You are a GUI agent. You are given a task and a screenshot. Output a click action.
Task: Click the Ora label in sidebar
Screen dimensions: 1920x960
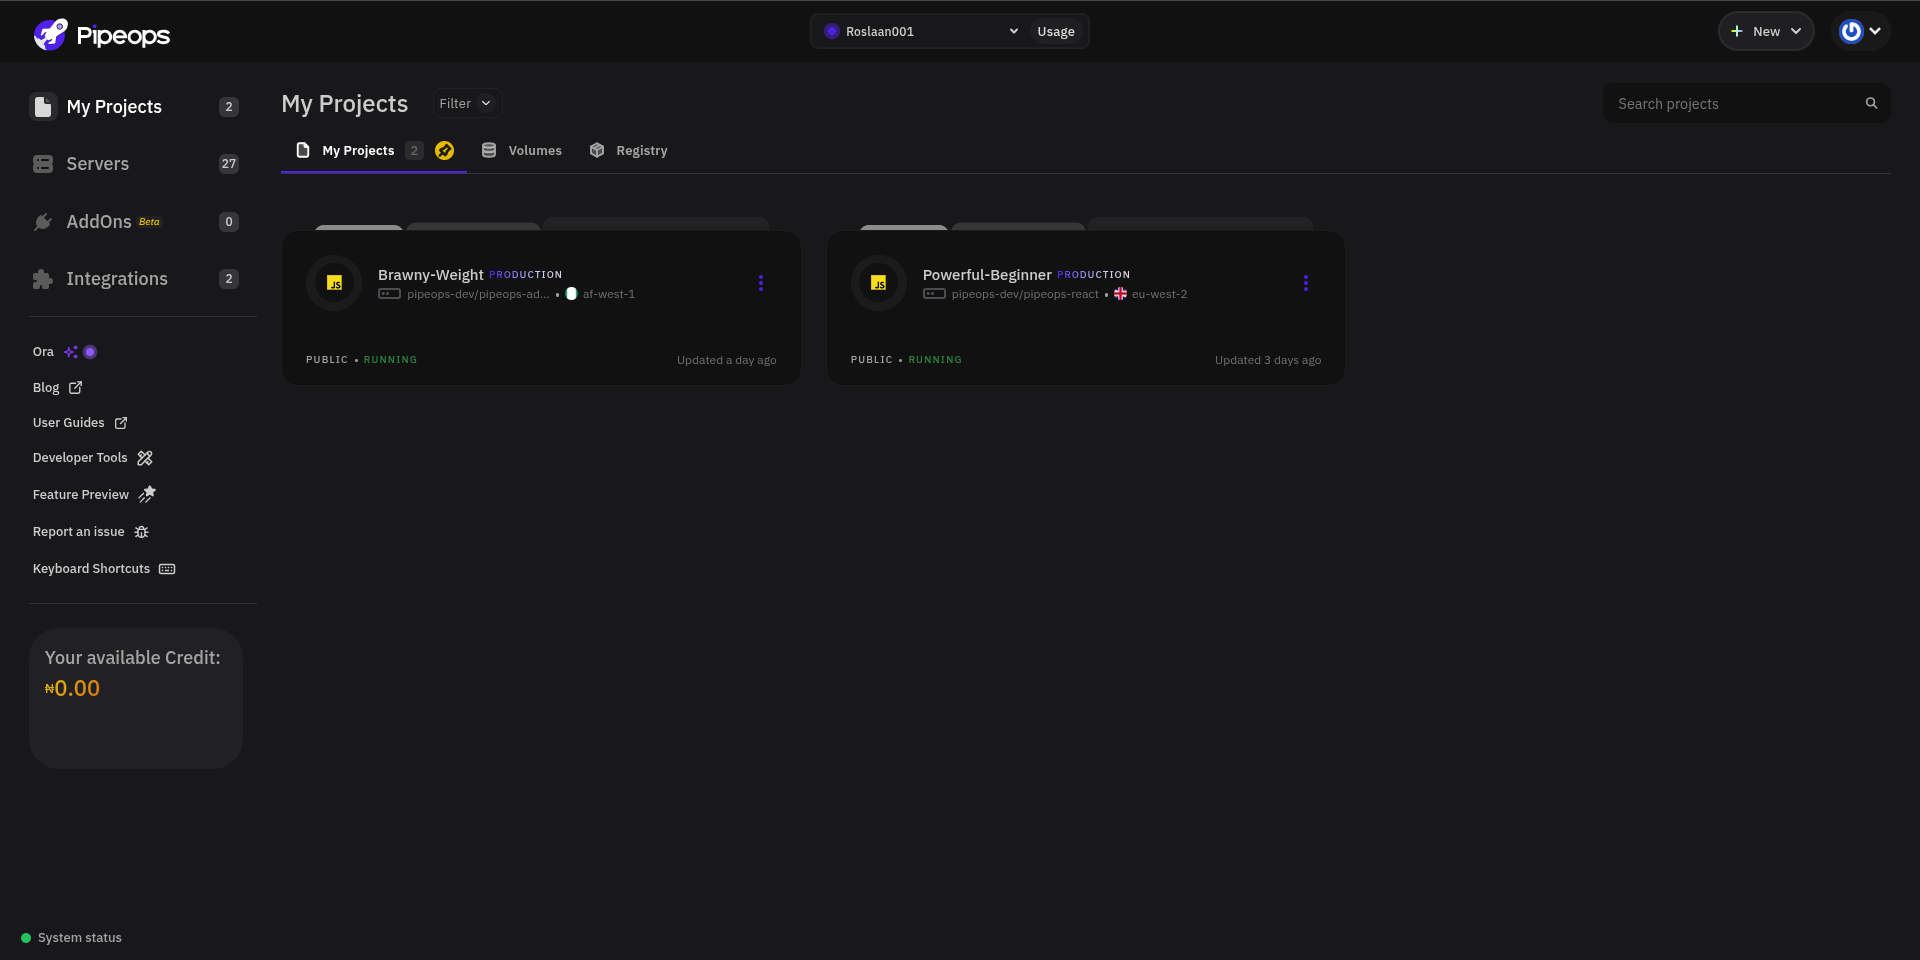(x=43, y=352)
